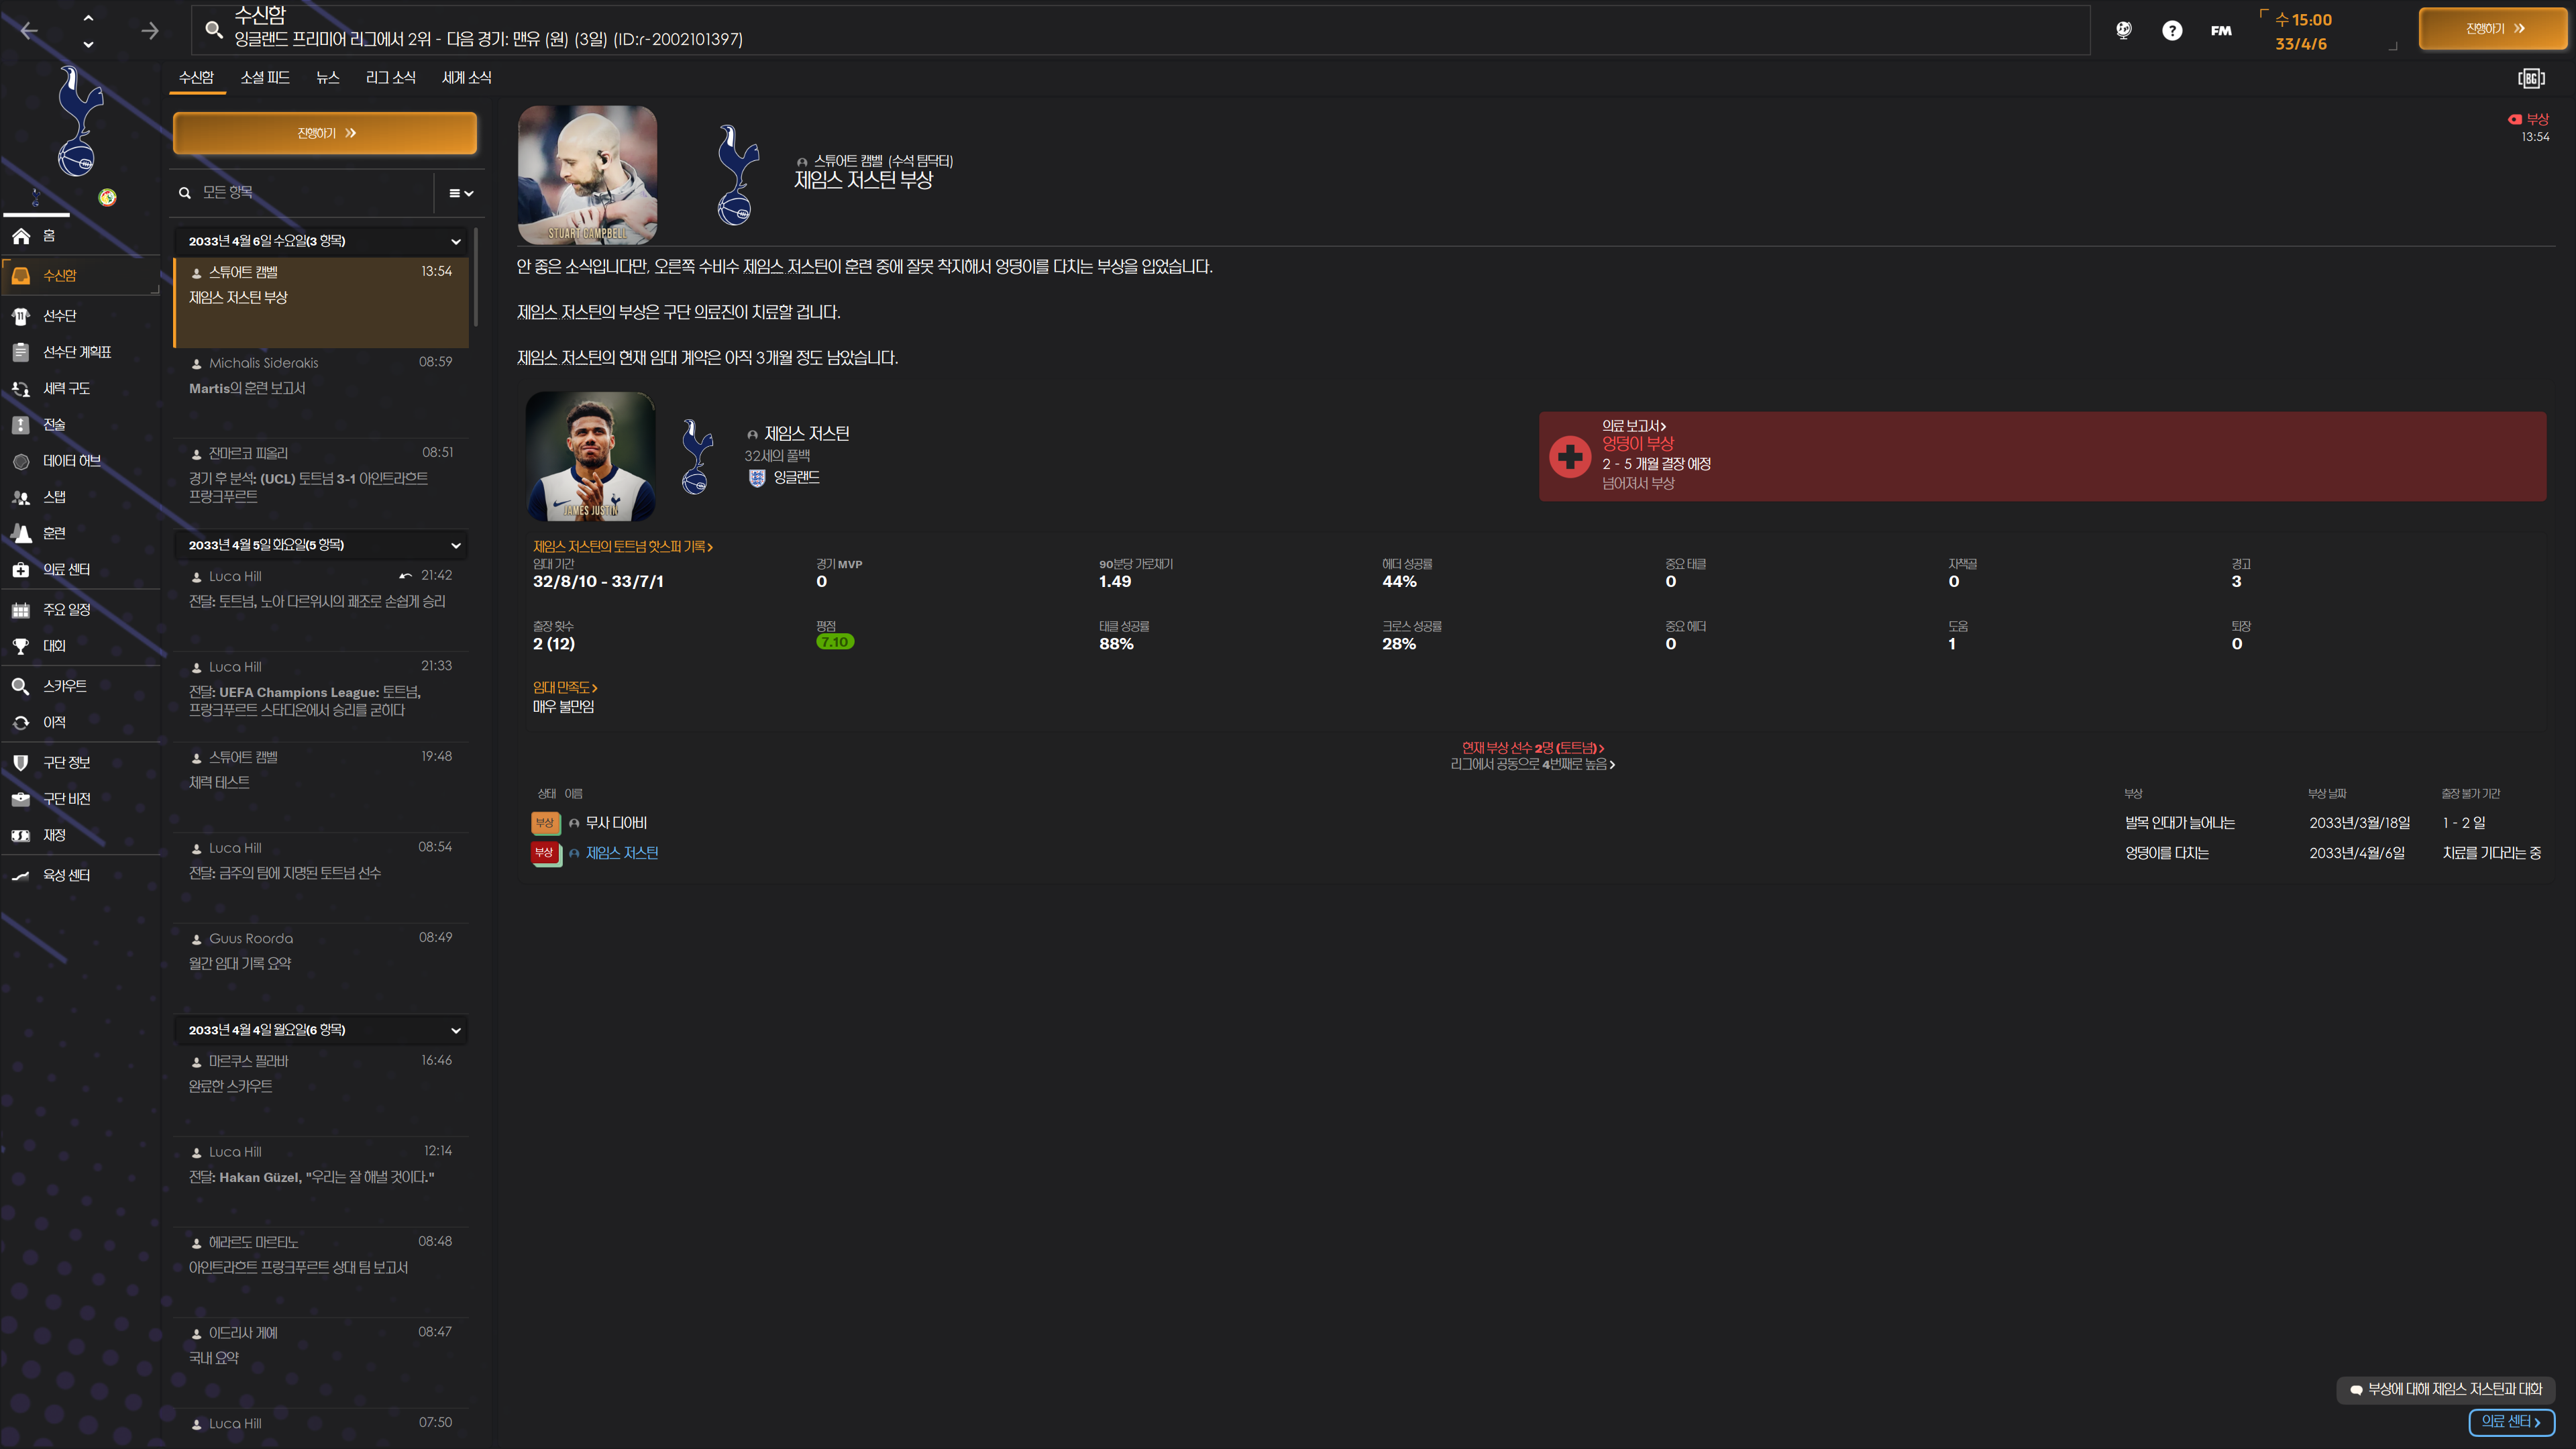The height and width of the screenshot is (1449, 2576).
Task: Click the back navigation arrow
Action: [29, 31]
